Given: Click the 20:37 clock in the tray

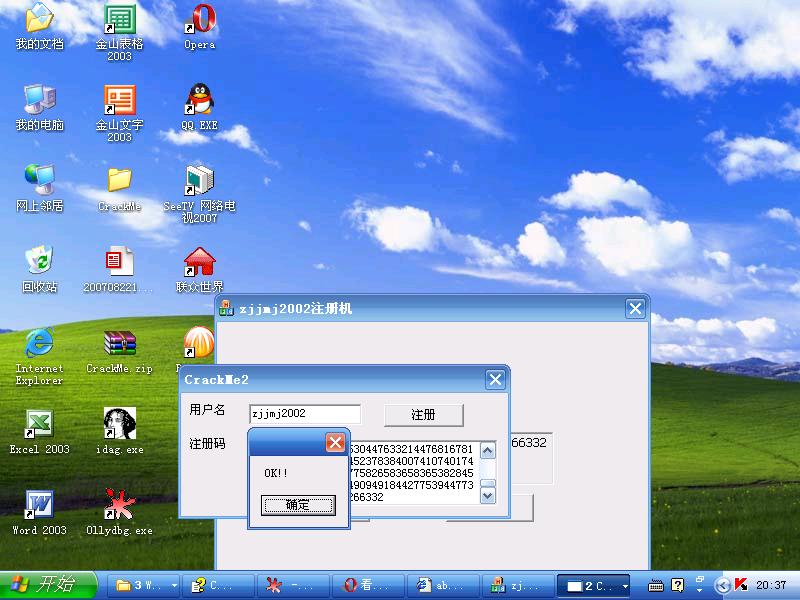Looking at the screenshot, I should tap(771, 585).
